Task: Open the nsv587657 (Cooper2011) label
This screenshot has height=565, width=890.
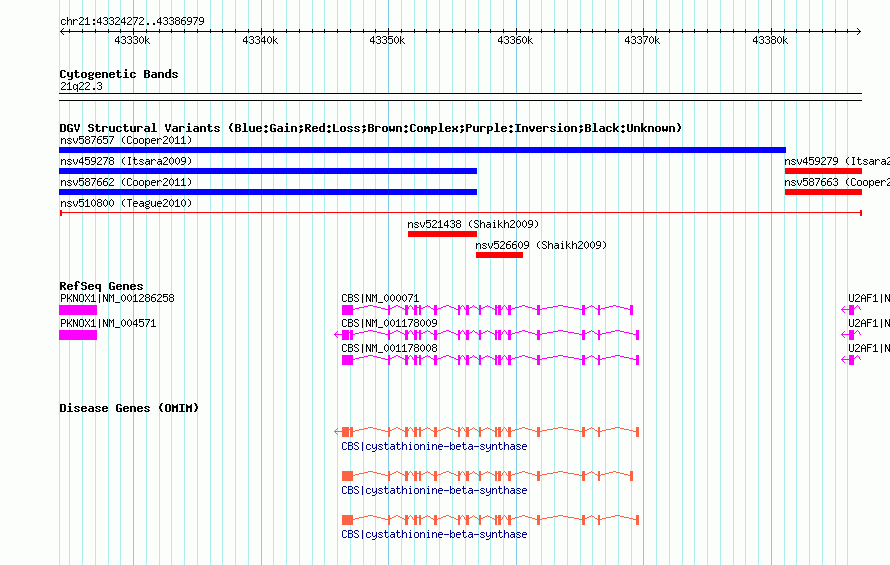Action: click(x=126, y=140)
